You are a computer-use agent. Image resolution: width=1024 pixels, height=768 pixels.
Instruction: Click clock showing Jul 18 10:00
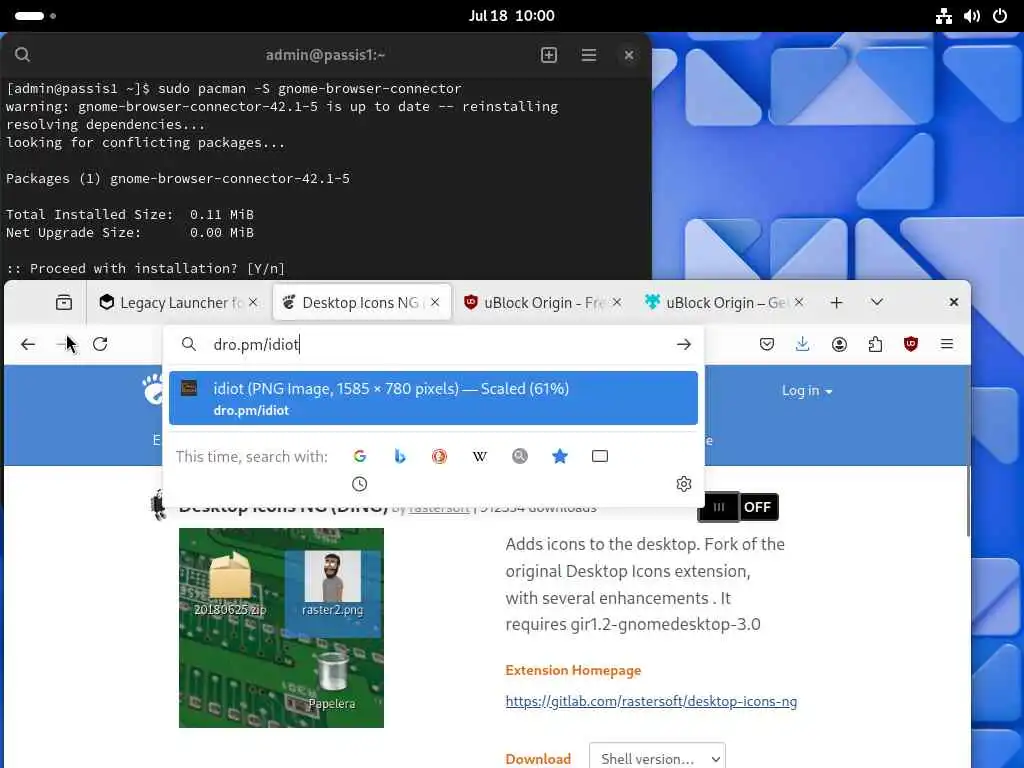(511, 16)
